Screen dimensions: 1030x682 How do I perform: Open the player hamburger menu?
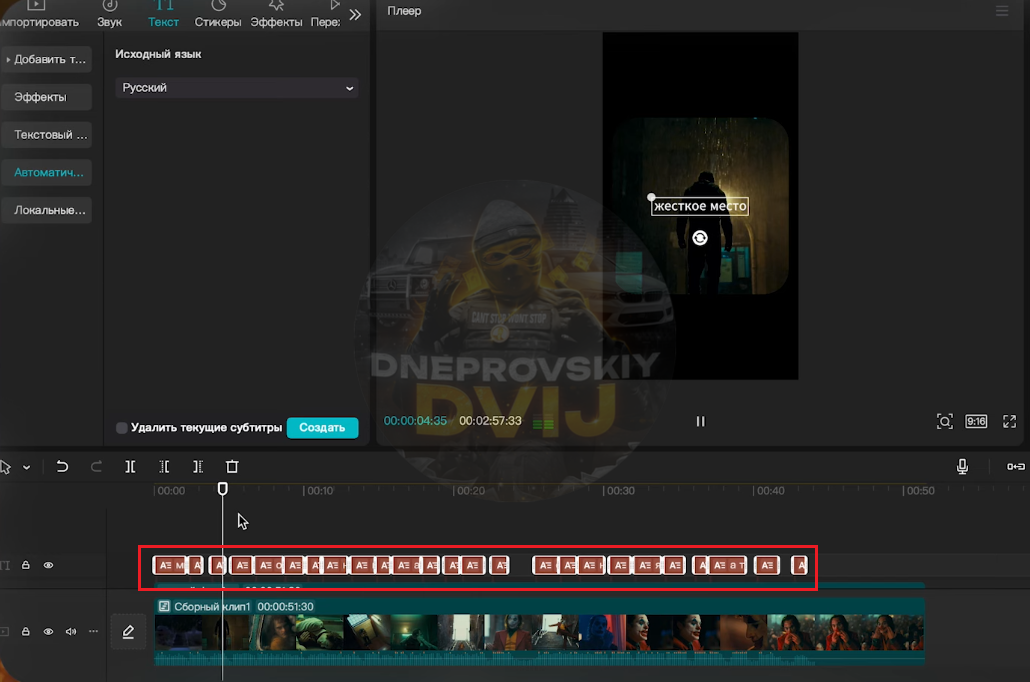click(x=1002, y=11)
